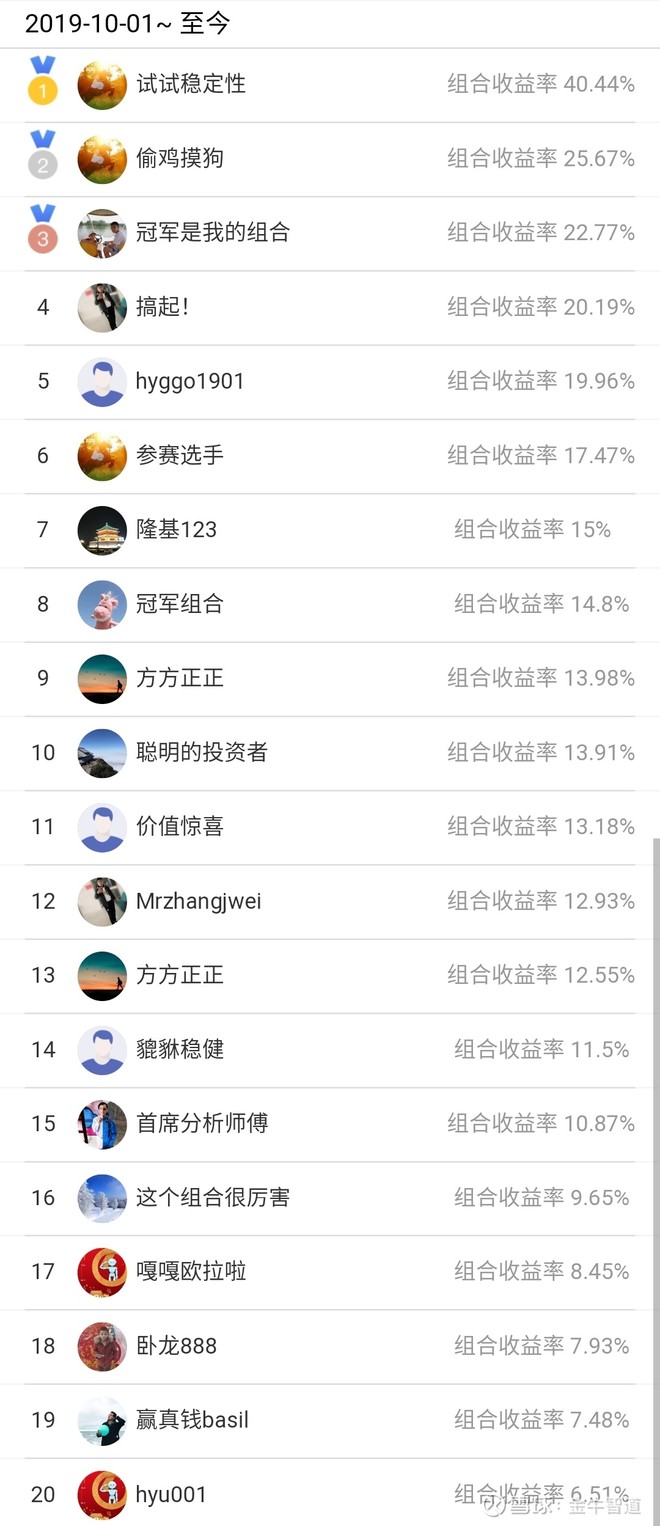Screen dimensions: 660x1526
Task: Tap the avatar next to 首席分析师傅
Action: (x=102, y=1124)
